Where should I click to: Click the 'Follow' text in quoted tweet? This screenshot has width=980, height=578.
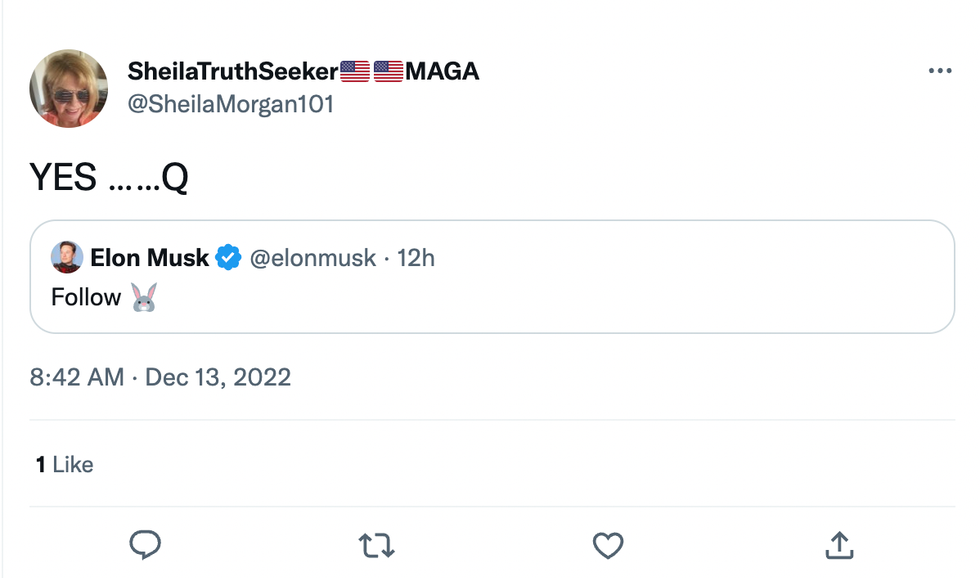pos(86,297)
